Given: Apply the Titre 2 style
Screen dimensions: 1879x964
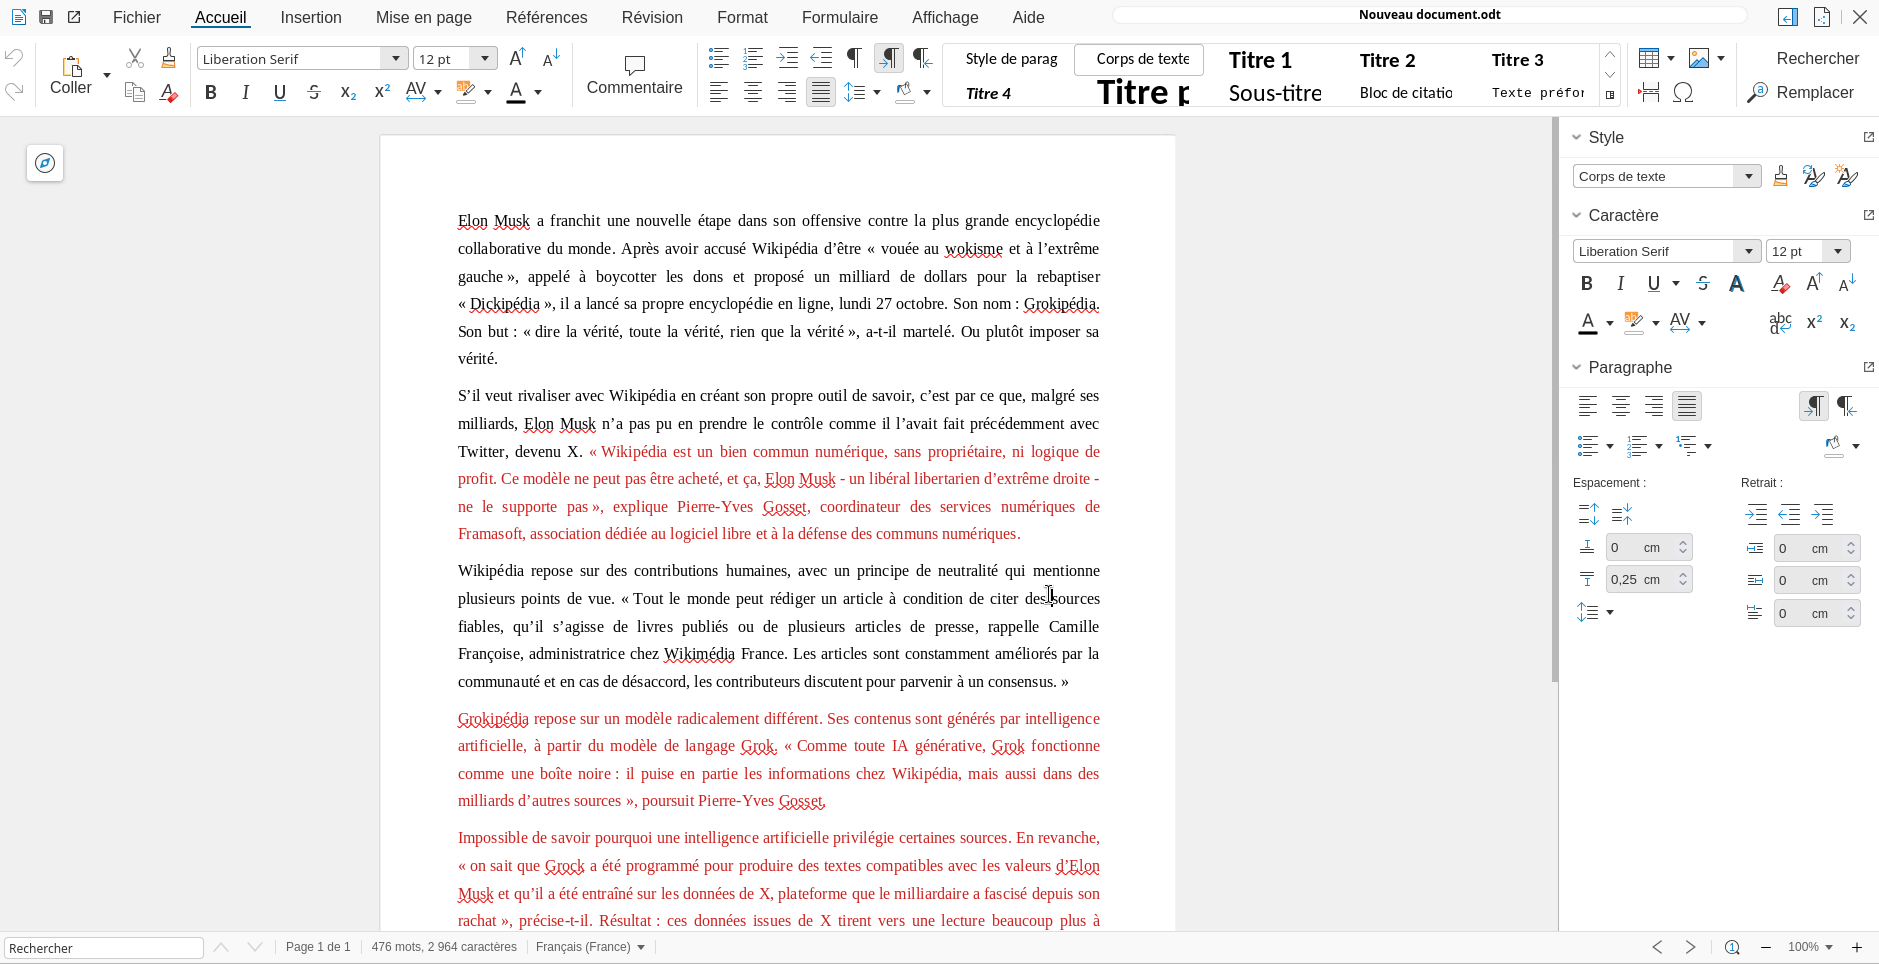Looking at the screenshot, I should coord(1387,60).
